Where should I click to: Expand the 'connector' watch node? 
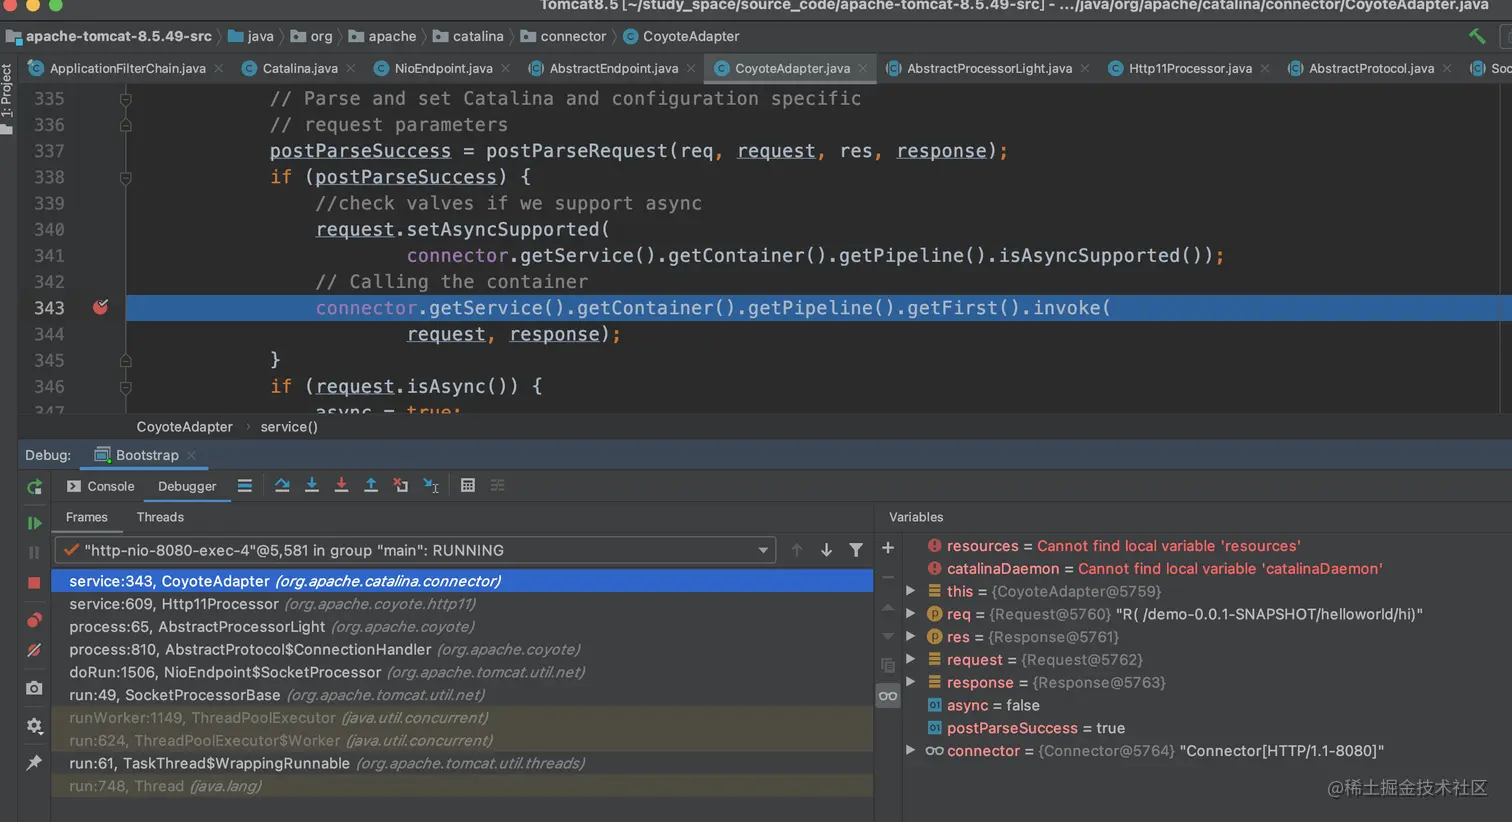coord(911,750)
